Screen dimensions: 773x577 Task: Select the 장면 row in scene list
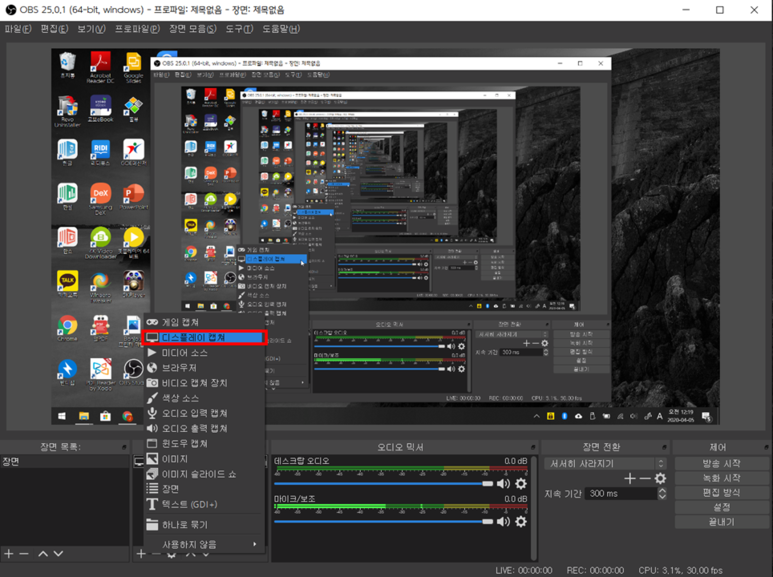pyautogui.click(x=65, y=462)
